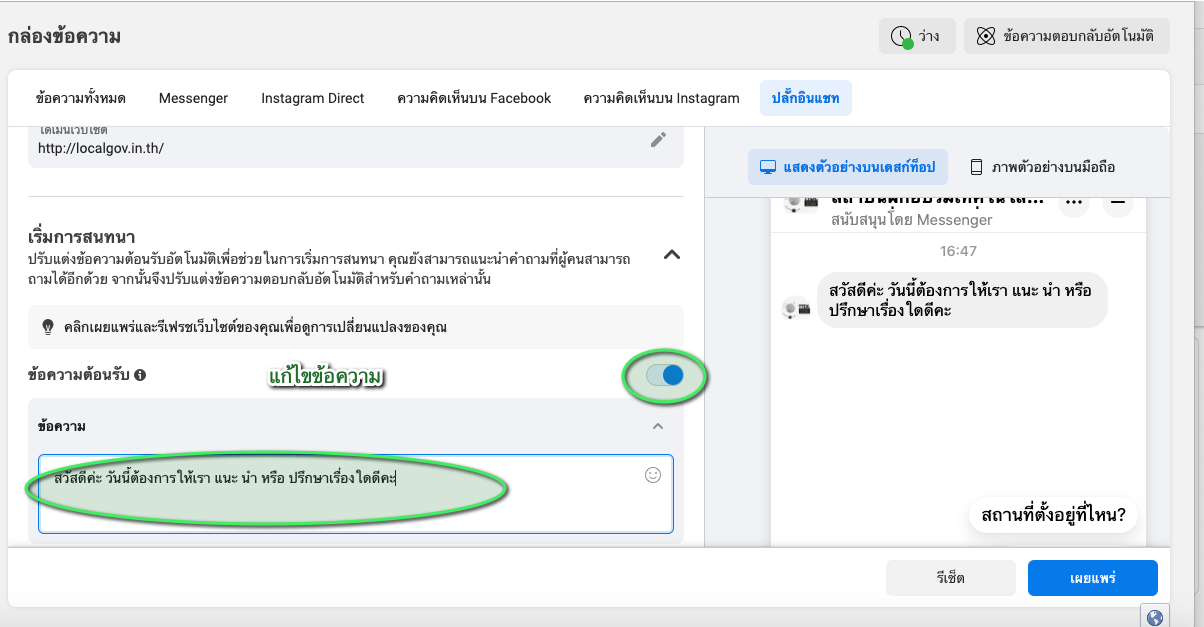The width and height of the screenshot is (1204, 627).
Task: Switch preview to mobile view (ภาพตัวอย่างบนมือถือ)
Action: point(1042,167)
